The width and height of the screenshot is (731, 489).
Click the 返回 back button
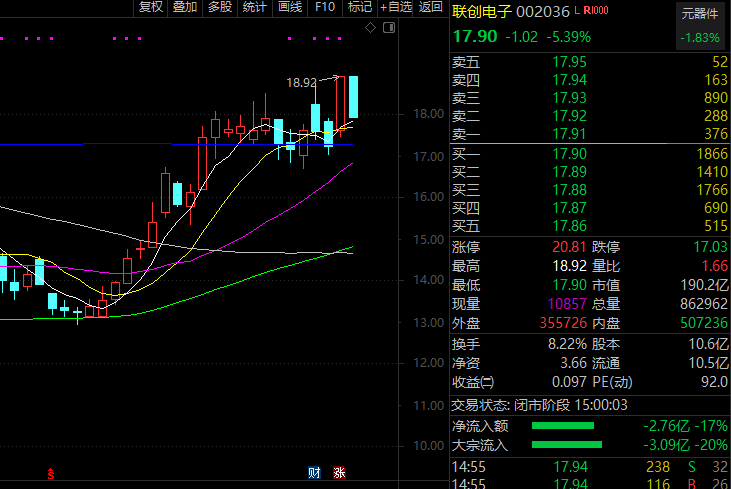tap(430, 7)
